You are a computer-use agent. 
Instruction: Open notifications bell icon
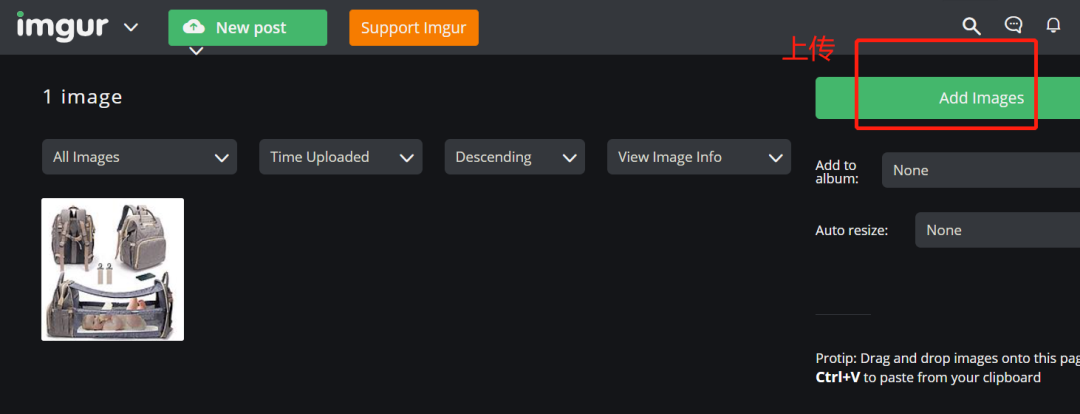tap(1053, 25)
